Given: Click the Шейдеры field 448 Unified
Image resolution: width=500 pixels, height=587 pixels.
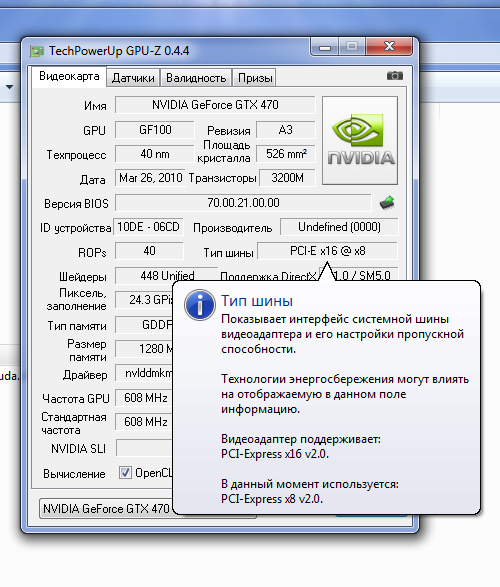Looking at the screenshot, I should coord(167,276).
